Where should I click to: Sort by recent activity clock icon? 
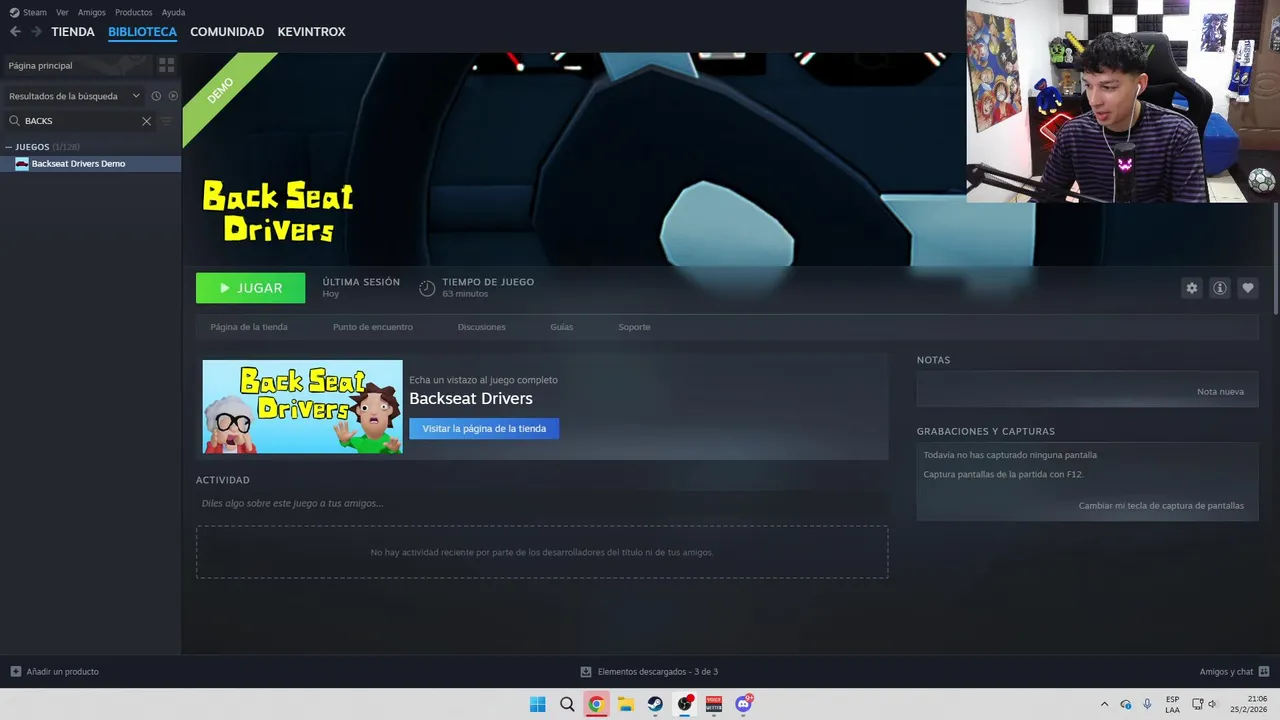point(156,96)
